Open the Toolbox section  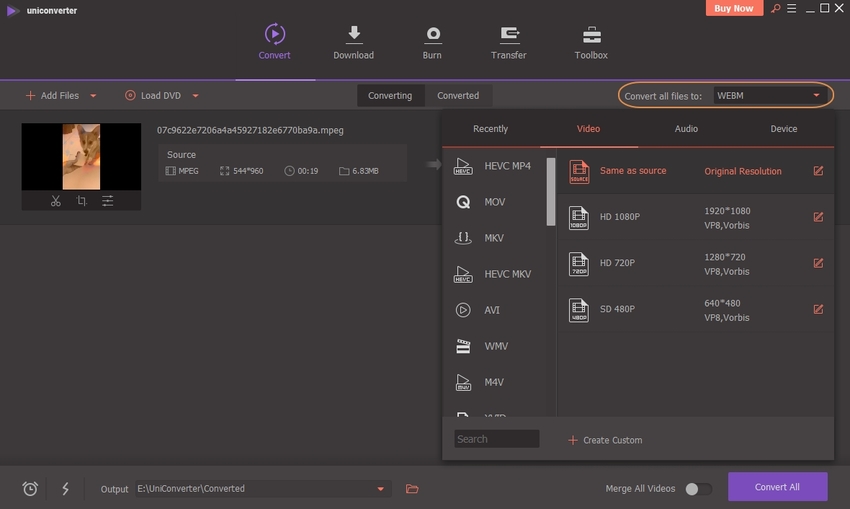tap(591, 42)
